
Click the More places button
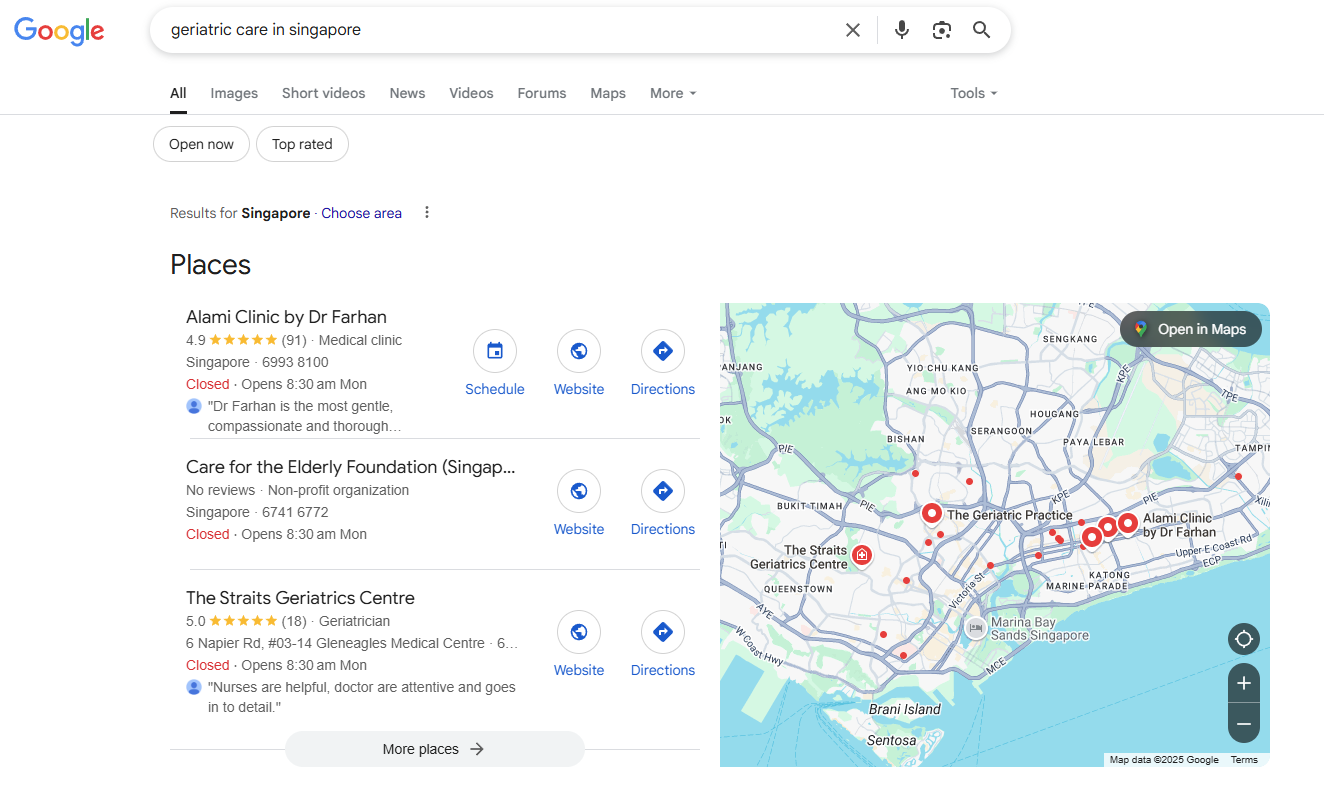point(434,749)
